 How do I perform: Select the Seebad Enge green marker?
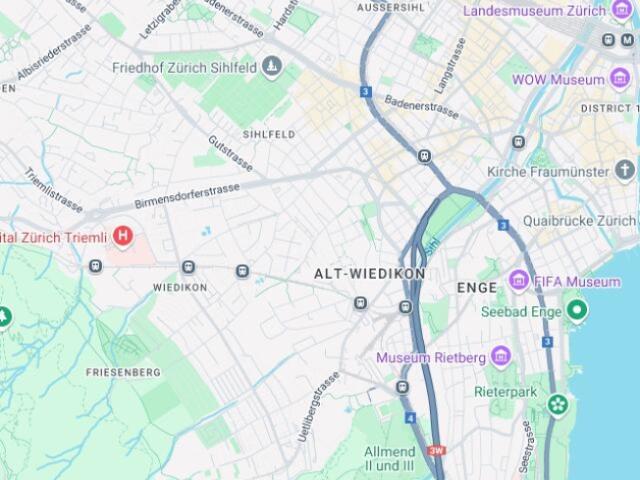577,311
